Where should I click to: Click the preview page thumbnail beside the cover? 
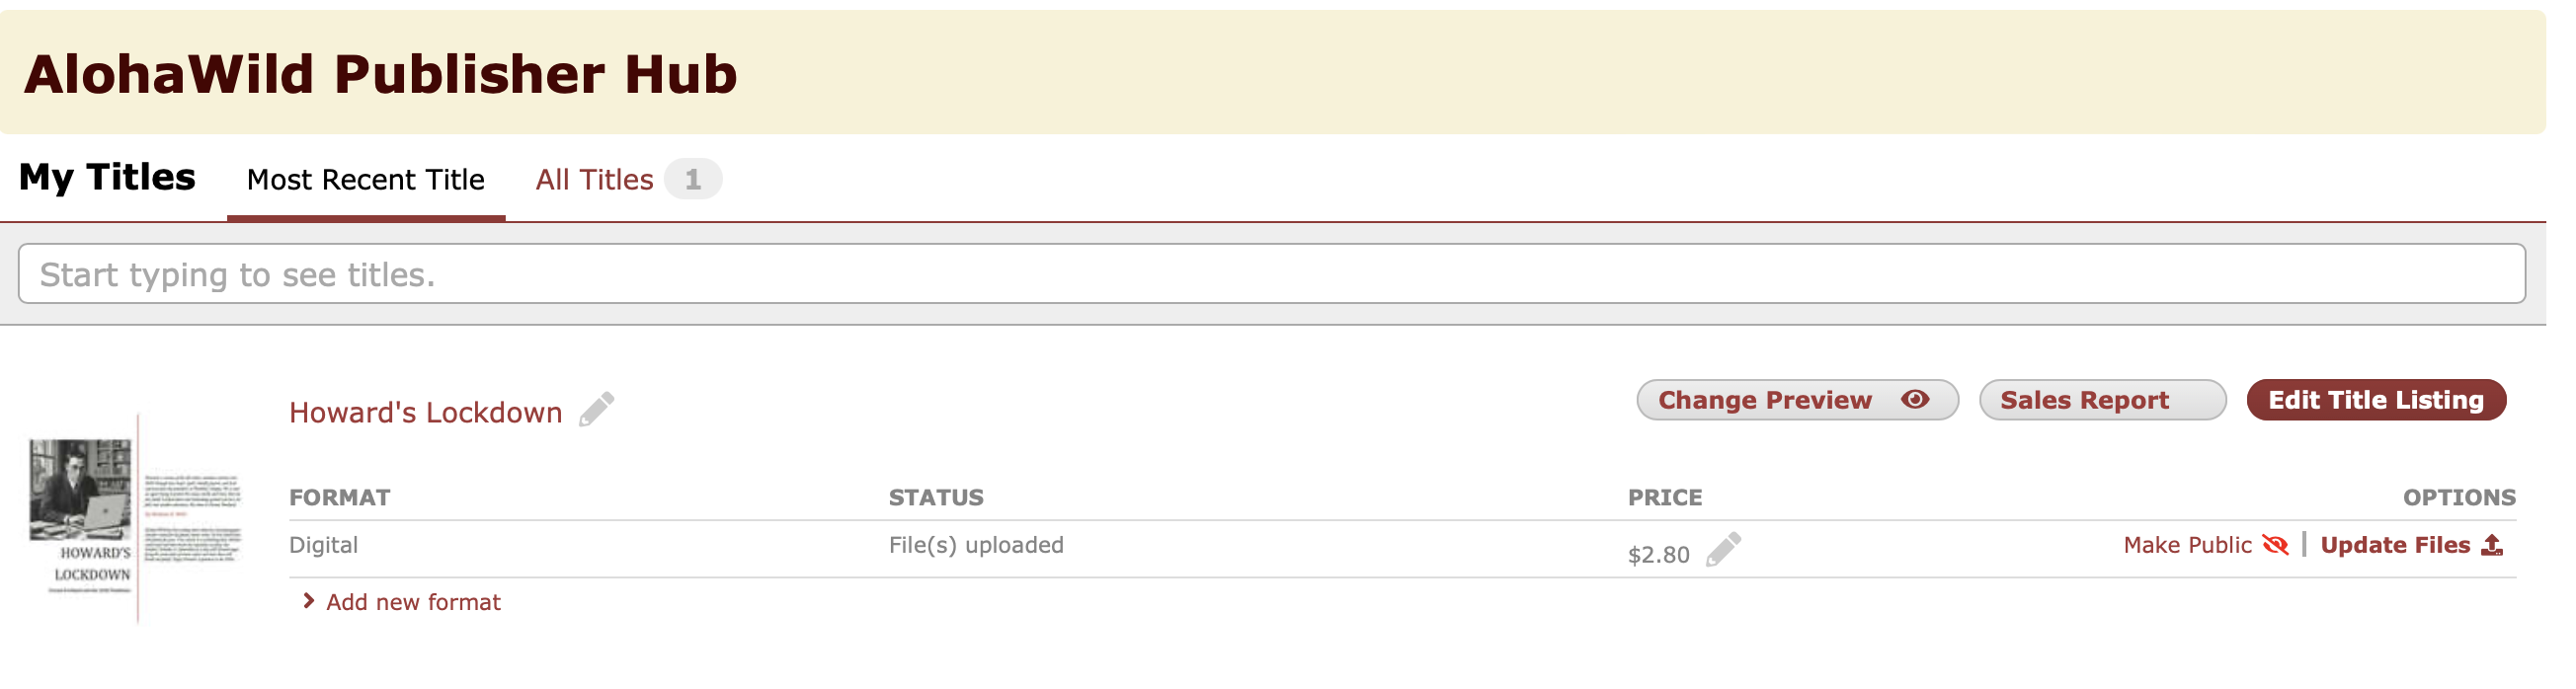point(192,517)
